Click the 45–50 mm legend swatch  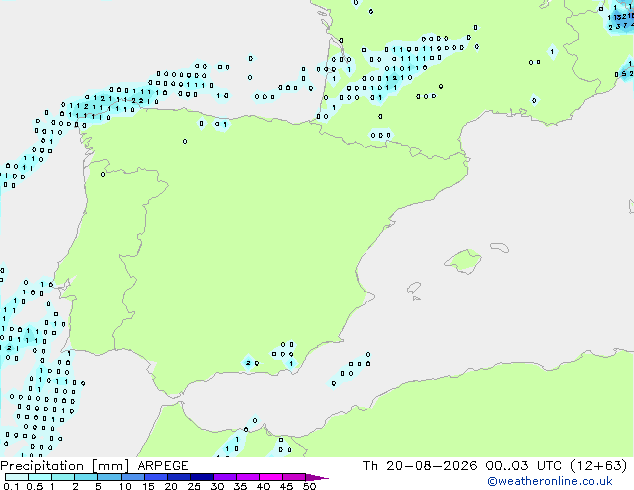point(294,477)
